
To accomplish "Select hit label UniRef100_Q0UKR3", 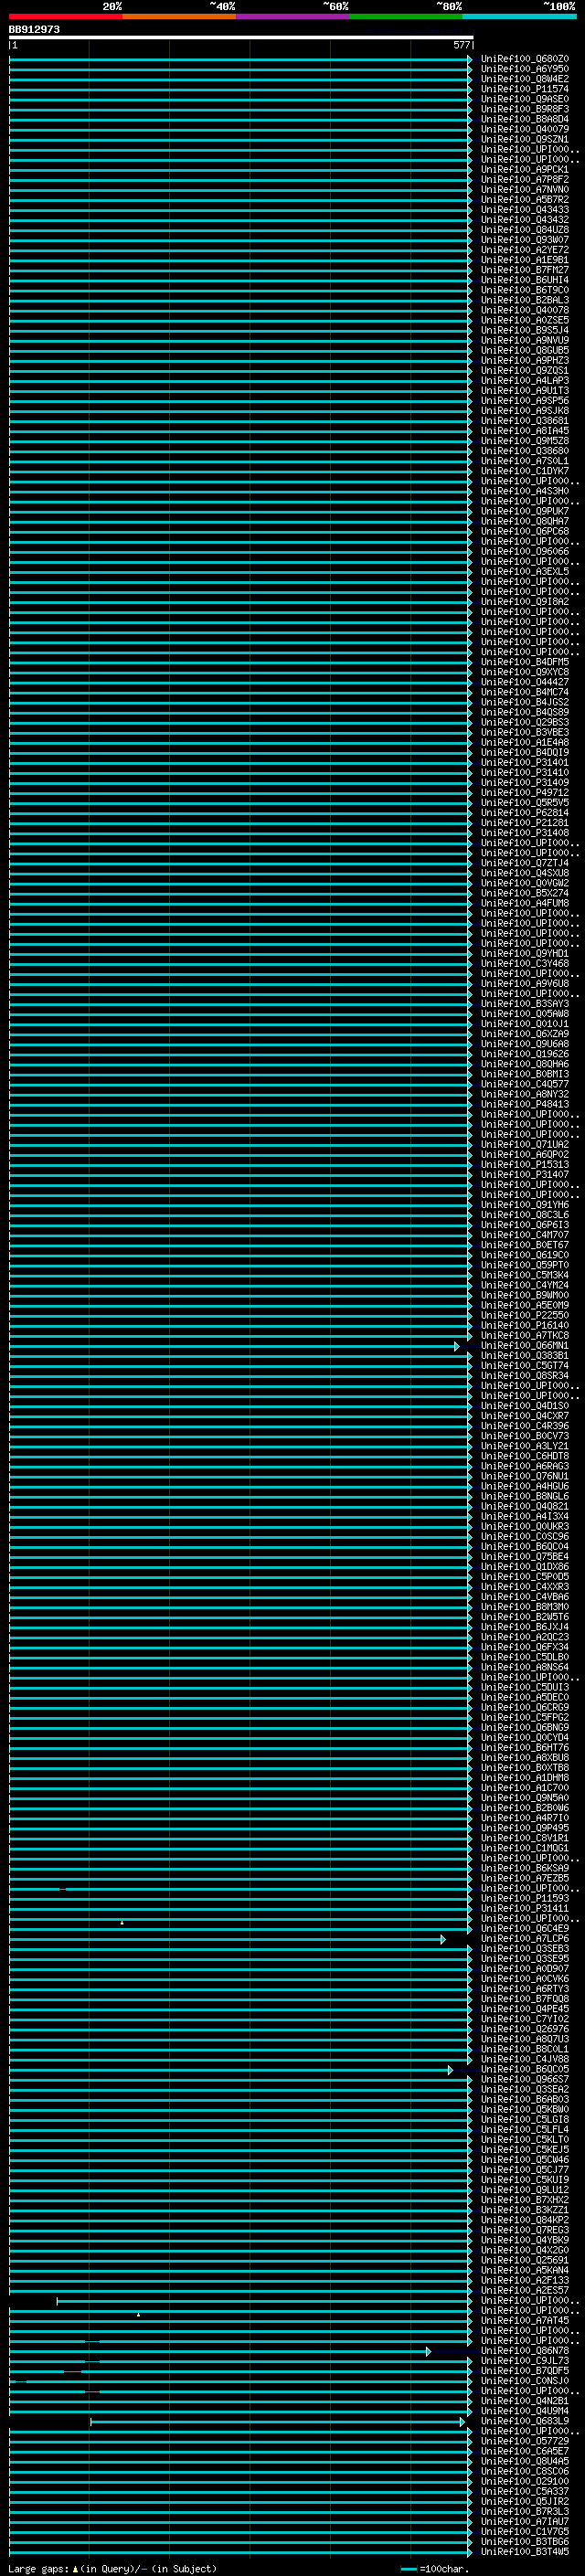I will tap(525, 1527).
